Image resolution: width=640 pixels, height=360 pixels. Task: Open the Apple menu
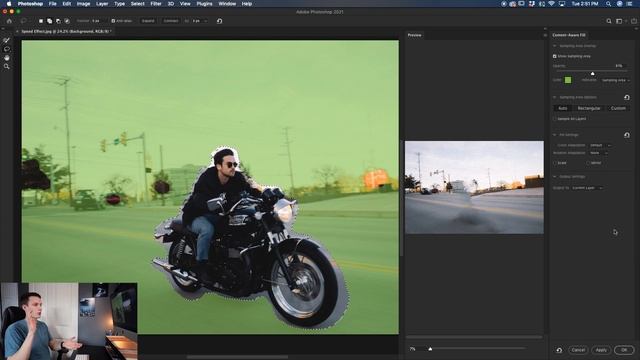[x=9, y=4]
